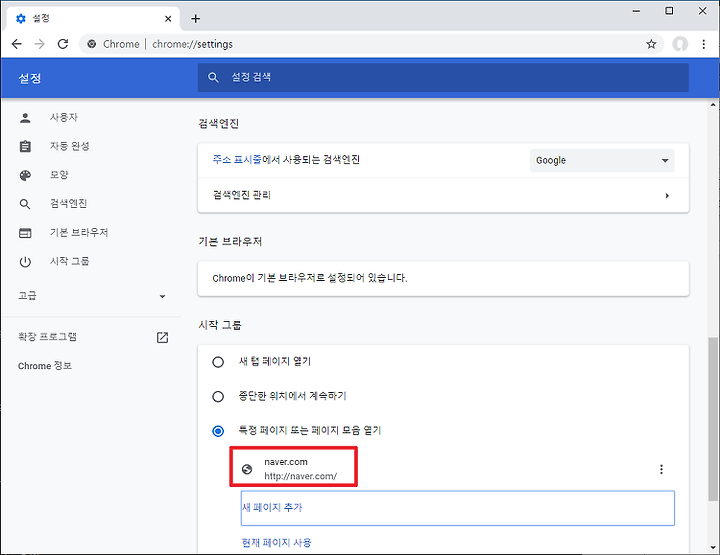
Task: Open 확장 프로그램 link in sidebar
Action: (47, 337)
